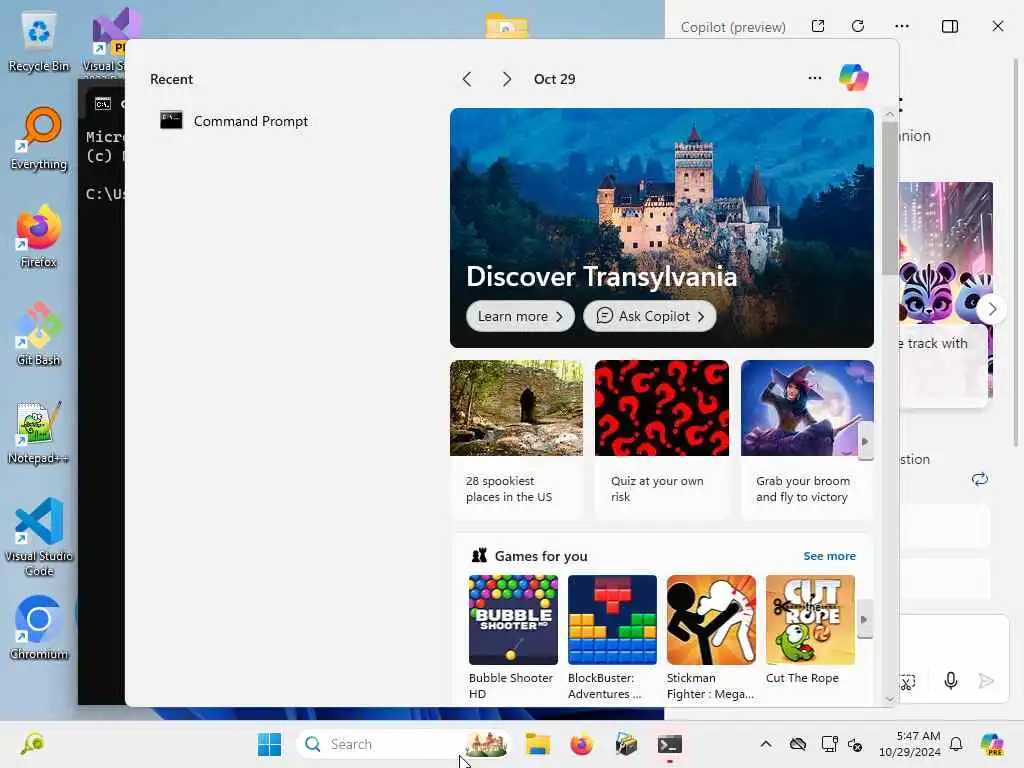This screenshot has height=768, width=1024.
Task: Click Copilot send message arrow
Action: pos(986,681)
